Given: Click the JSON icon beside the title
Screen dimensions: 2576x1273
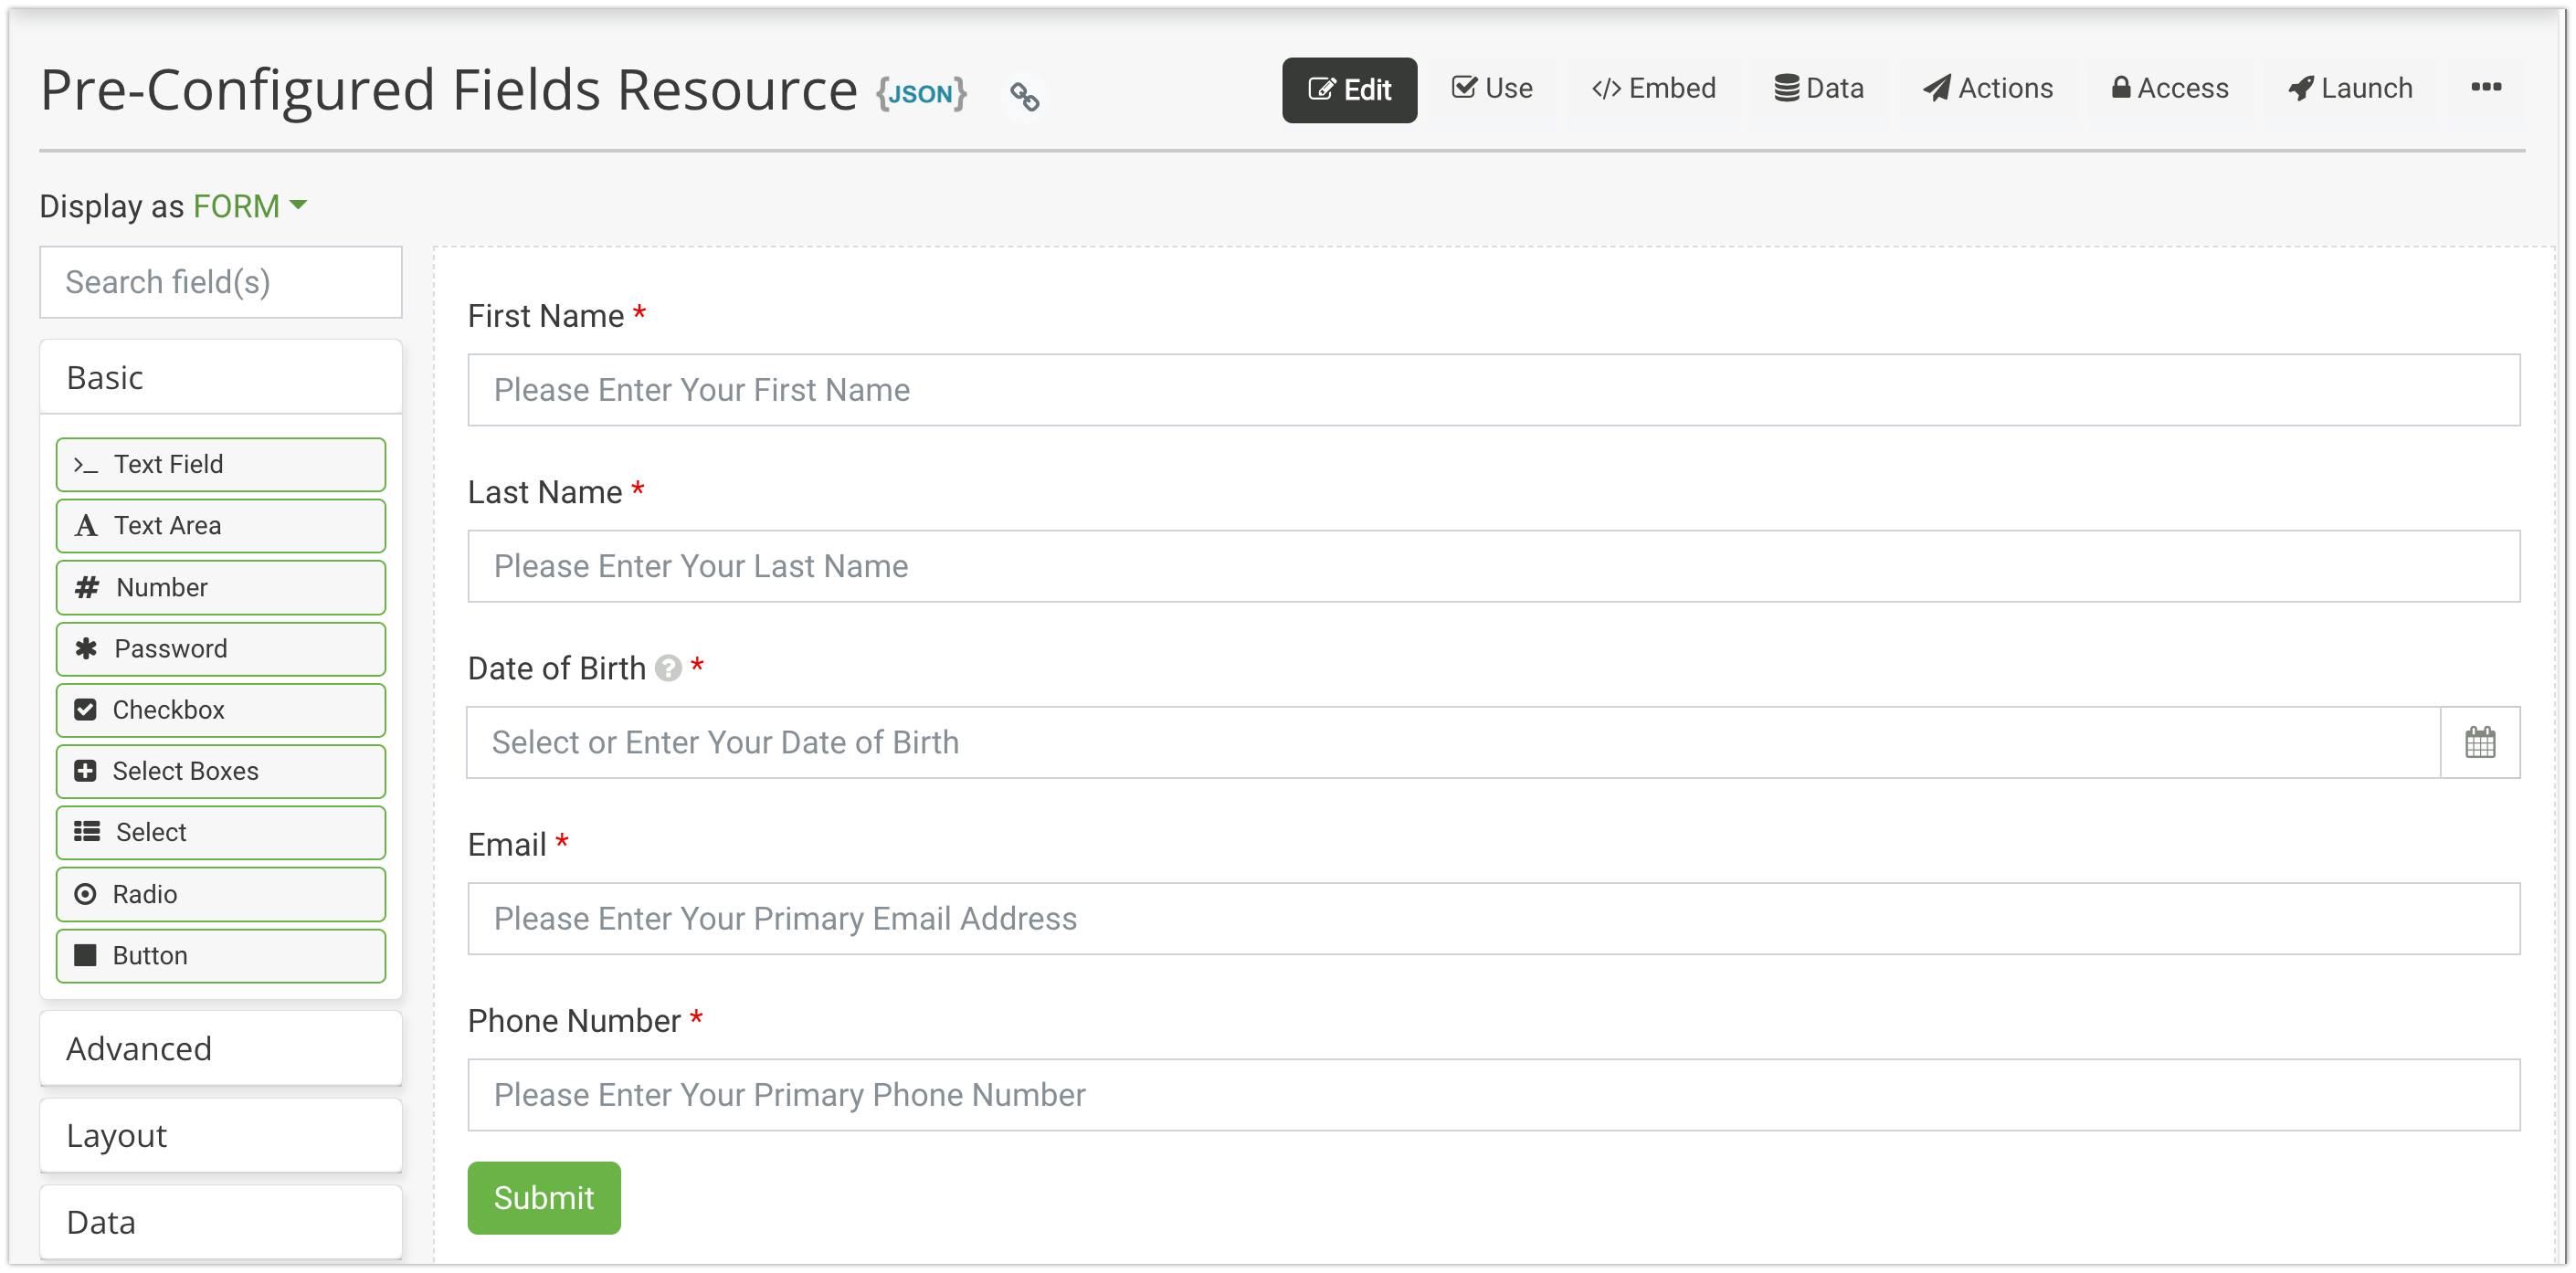Looking at the screenshot, I should (x=921, y=93).
